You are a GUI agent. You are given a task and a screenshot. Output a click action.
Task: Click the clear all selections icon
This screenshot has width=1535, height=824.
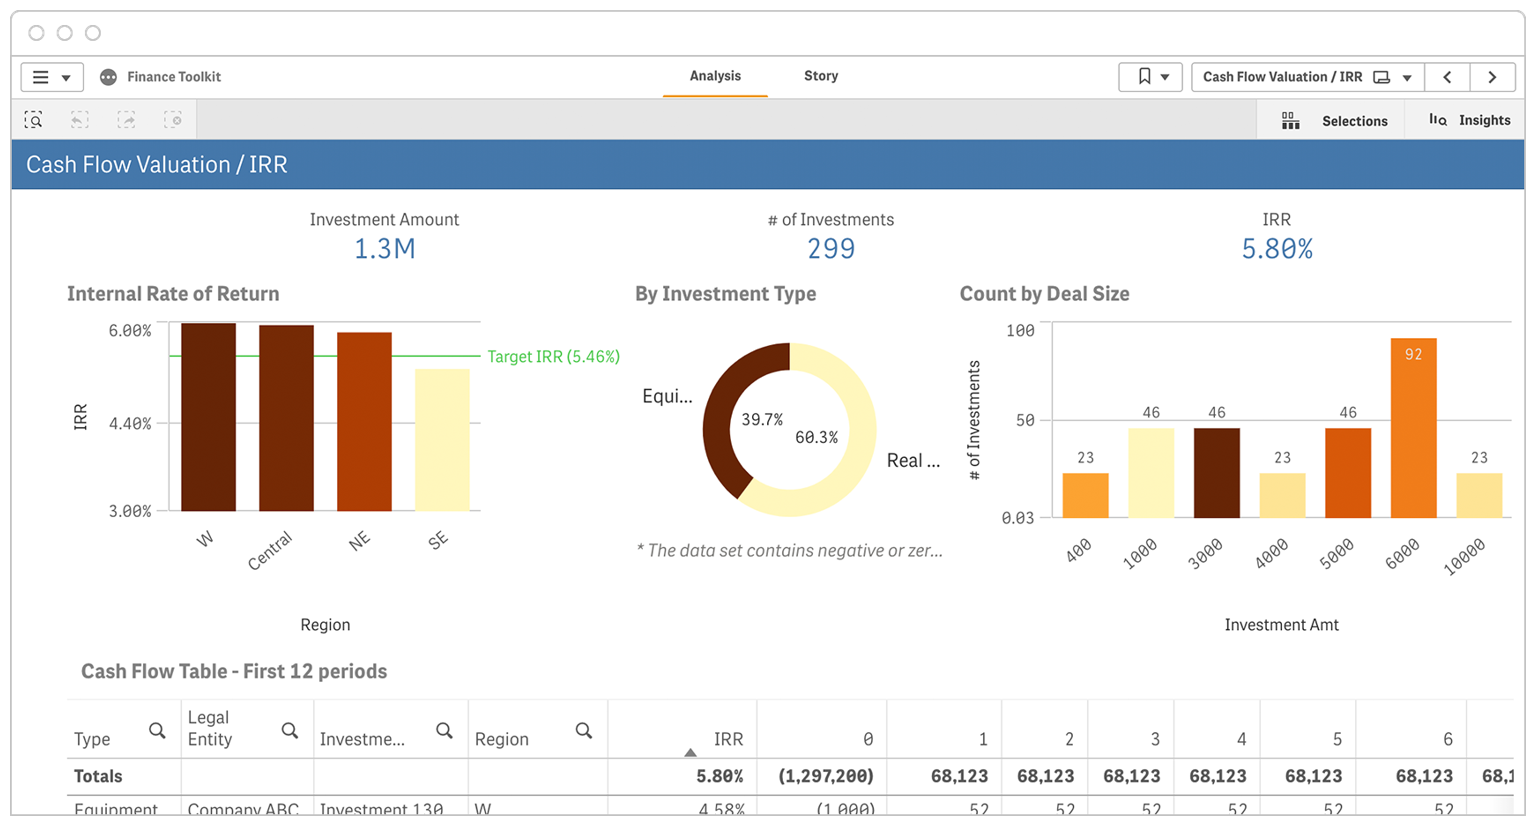pos(173,120)
